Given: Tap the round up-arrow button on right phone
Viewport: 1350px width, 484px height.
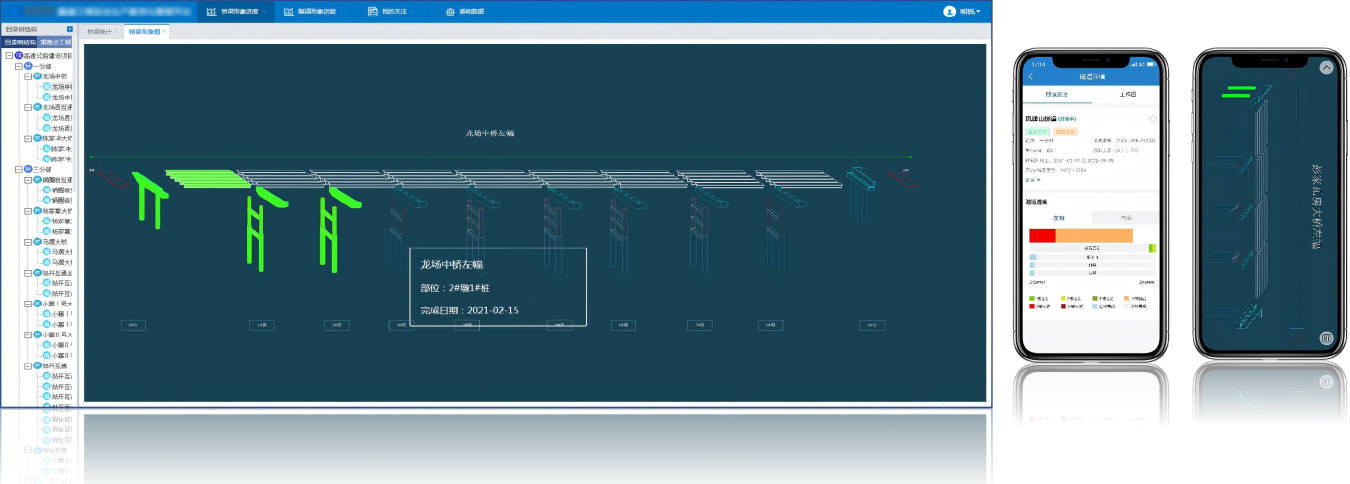Looking at the screenshot, I should point(1326,68).
